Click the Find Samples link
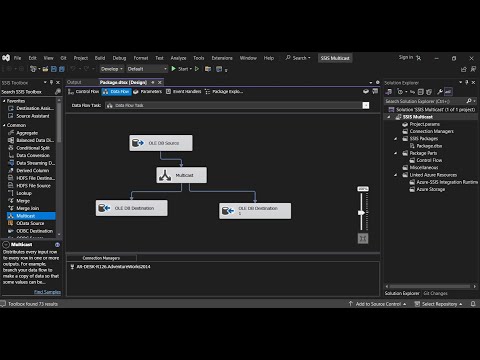Viewport: 480px width, 360px height. point(47,292)
